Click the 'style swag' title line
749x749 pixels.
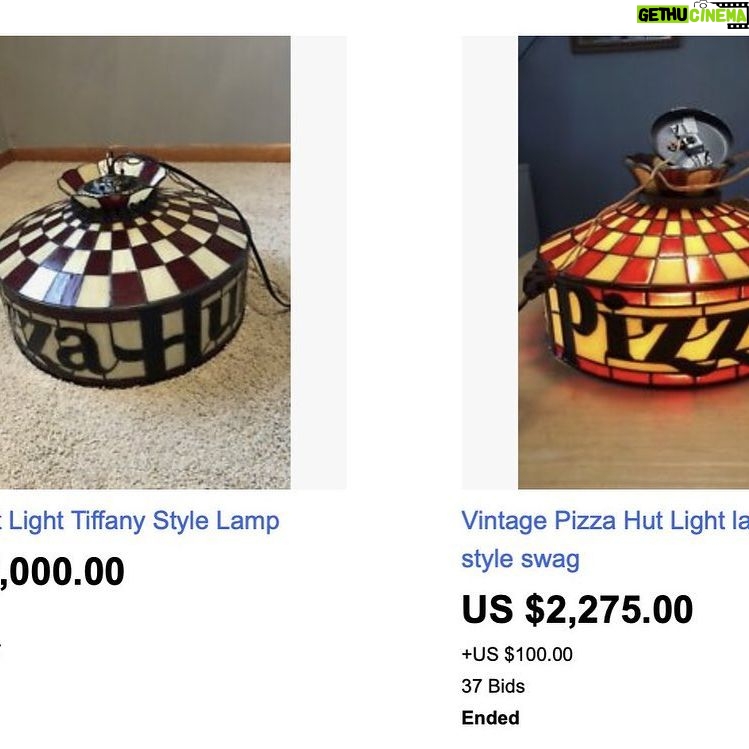click(520, 559)
